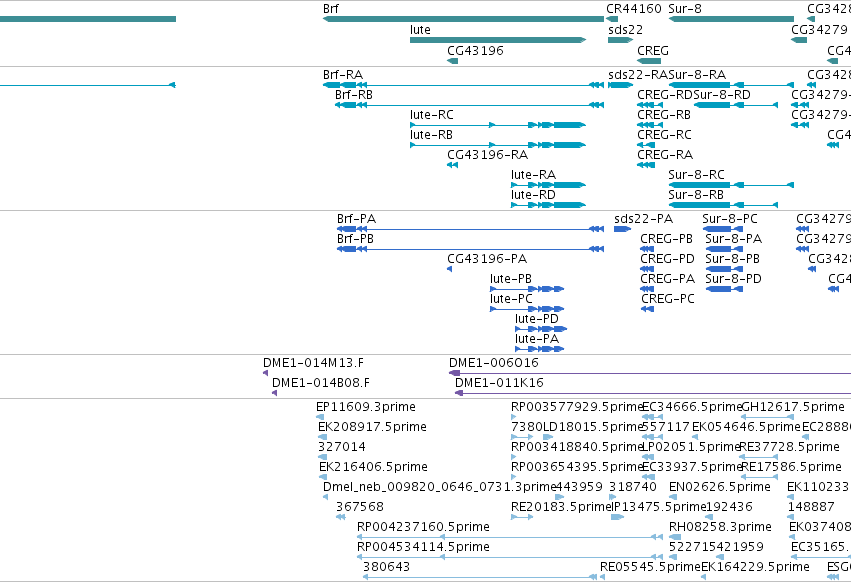Open the Sur-8 gene label

685,9
